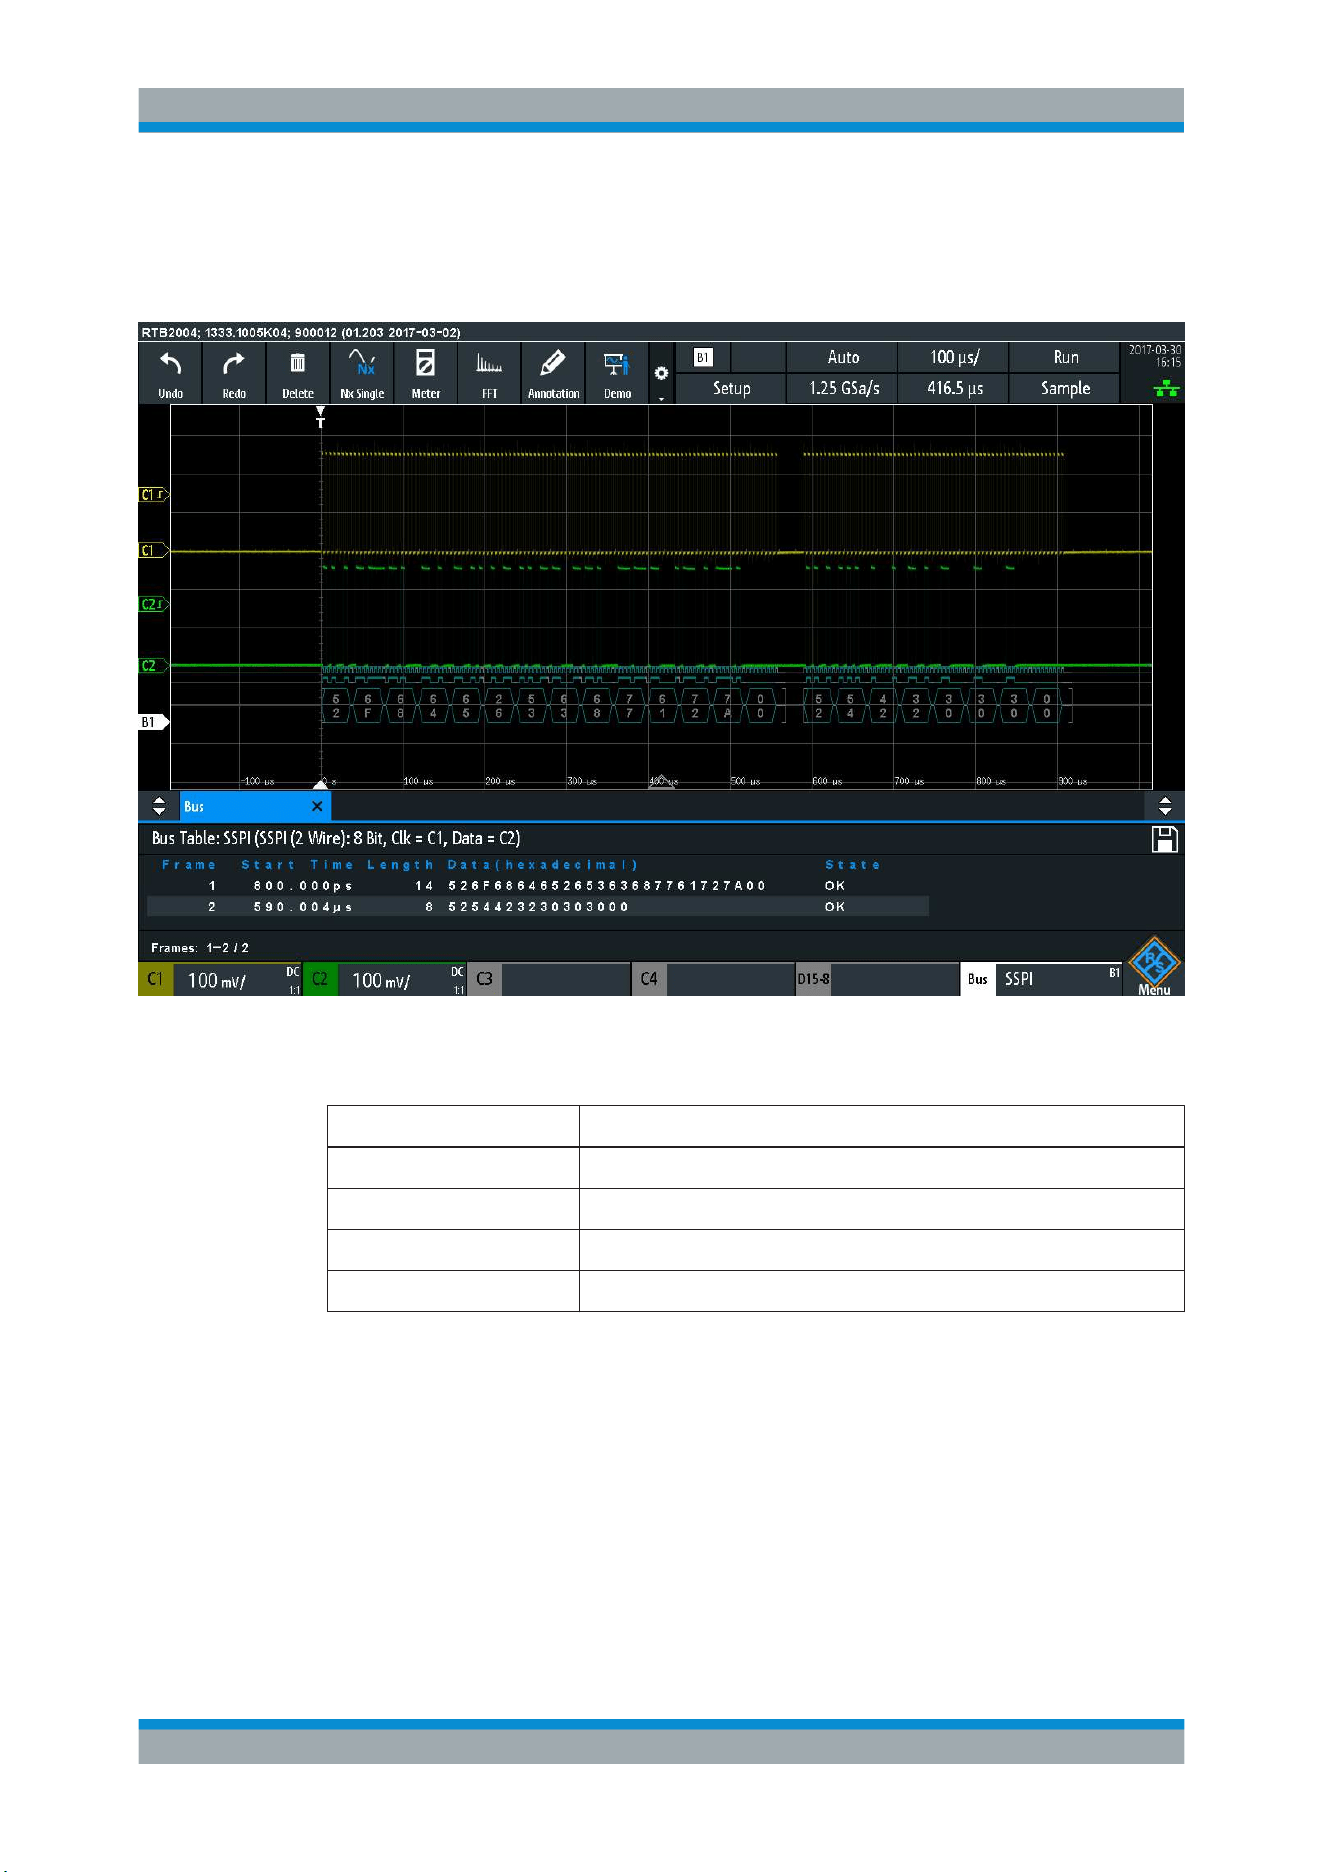The image size is (1324, 1872).
Task: Click the B1 bus indicator box
Action: point(703,357)
